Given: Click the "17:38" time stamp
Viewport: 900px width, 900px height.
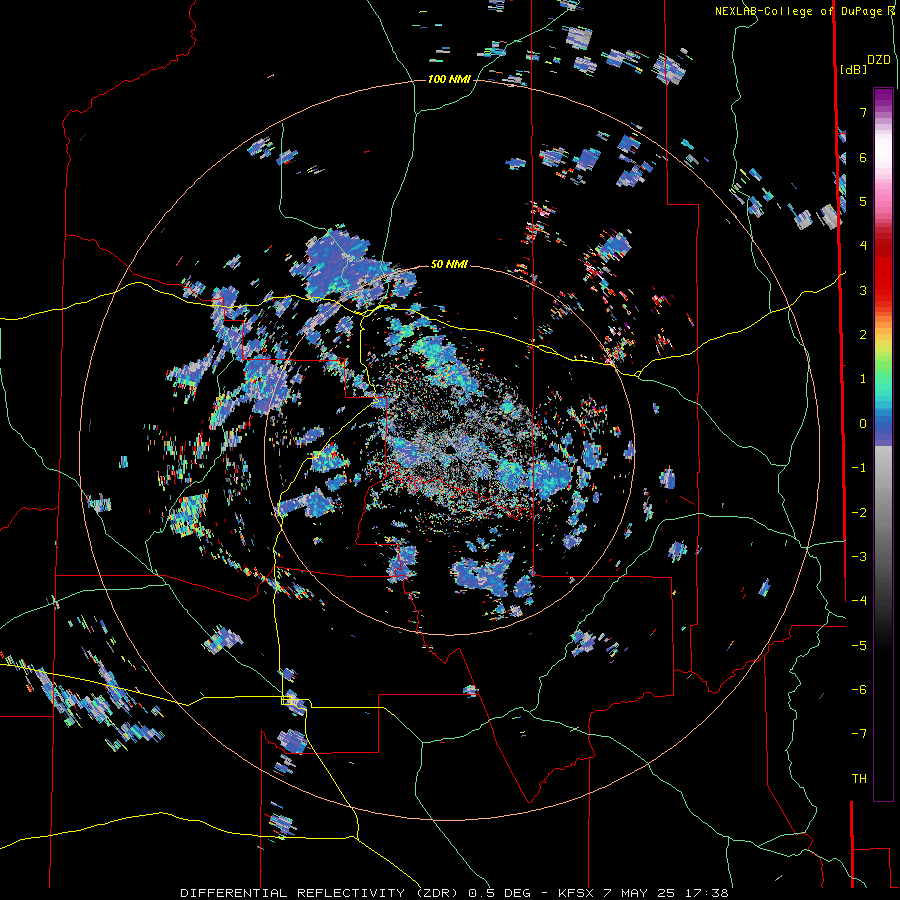Looking at the screenshot, I should pos(709,893).
